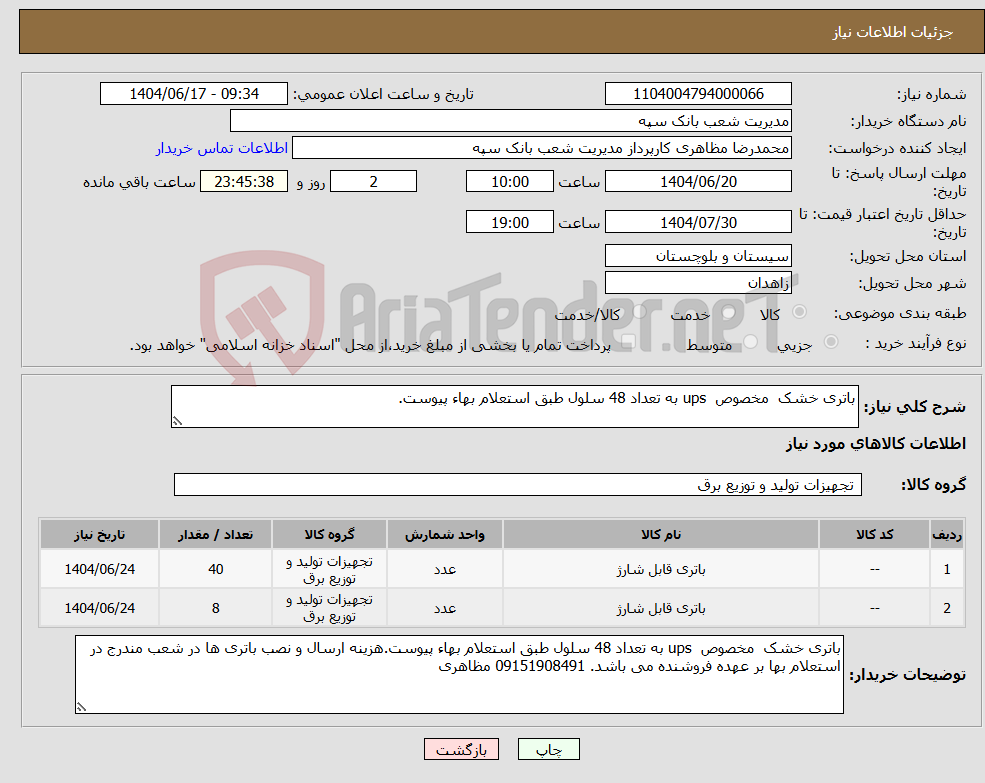
Task: Select متوسط as نوع فرآیند خرید
Action: (751, 341)
